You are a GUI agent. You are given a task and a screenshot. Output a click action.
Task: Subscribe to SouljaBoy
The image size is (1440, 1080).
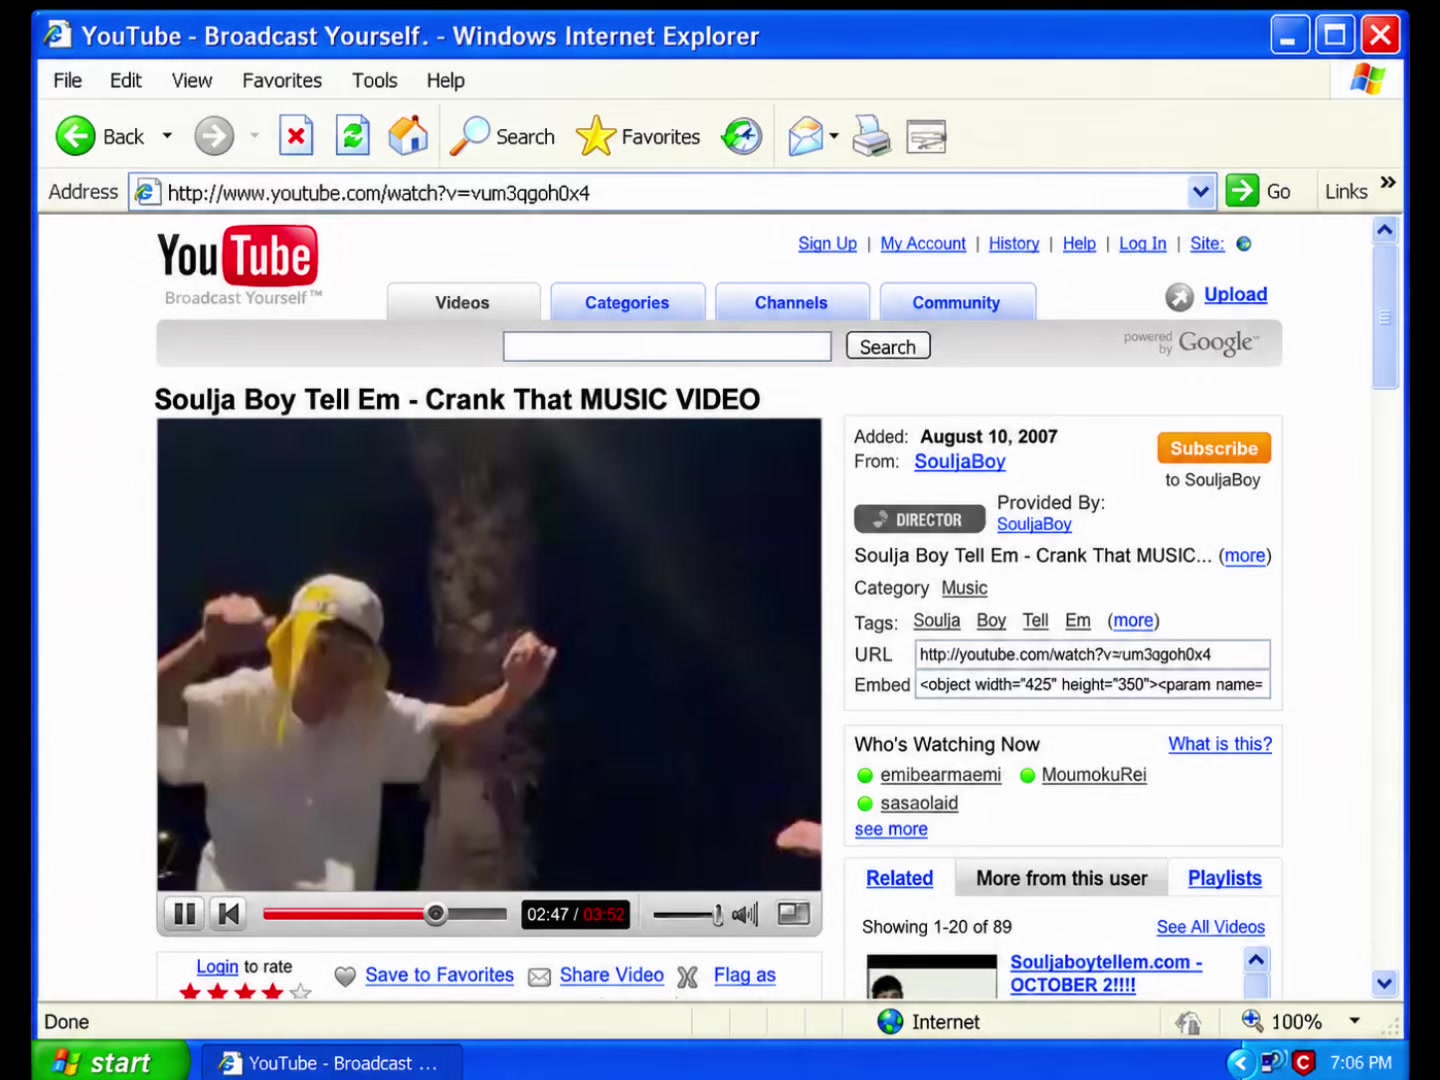tap(1214, 448)
